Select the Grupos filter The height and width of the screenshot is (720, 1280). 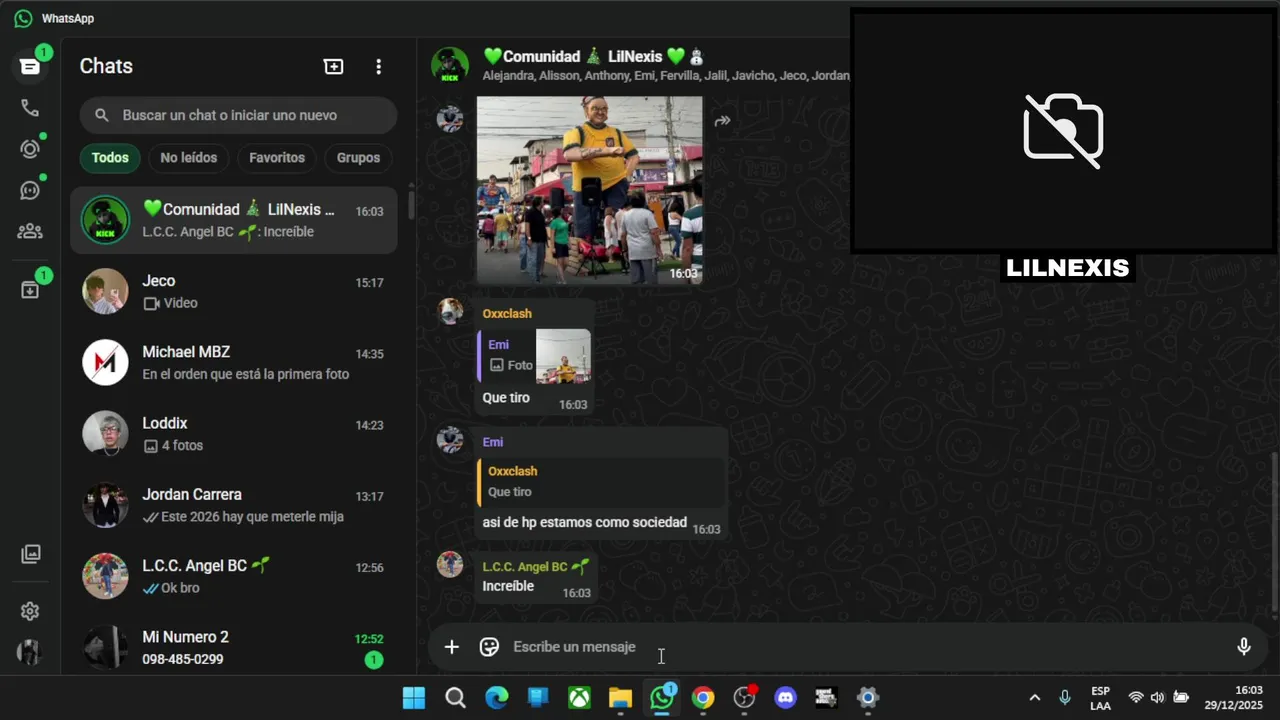click(358, 157)
